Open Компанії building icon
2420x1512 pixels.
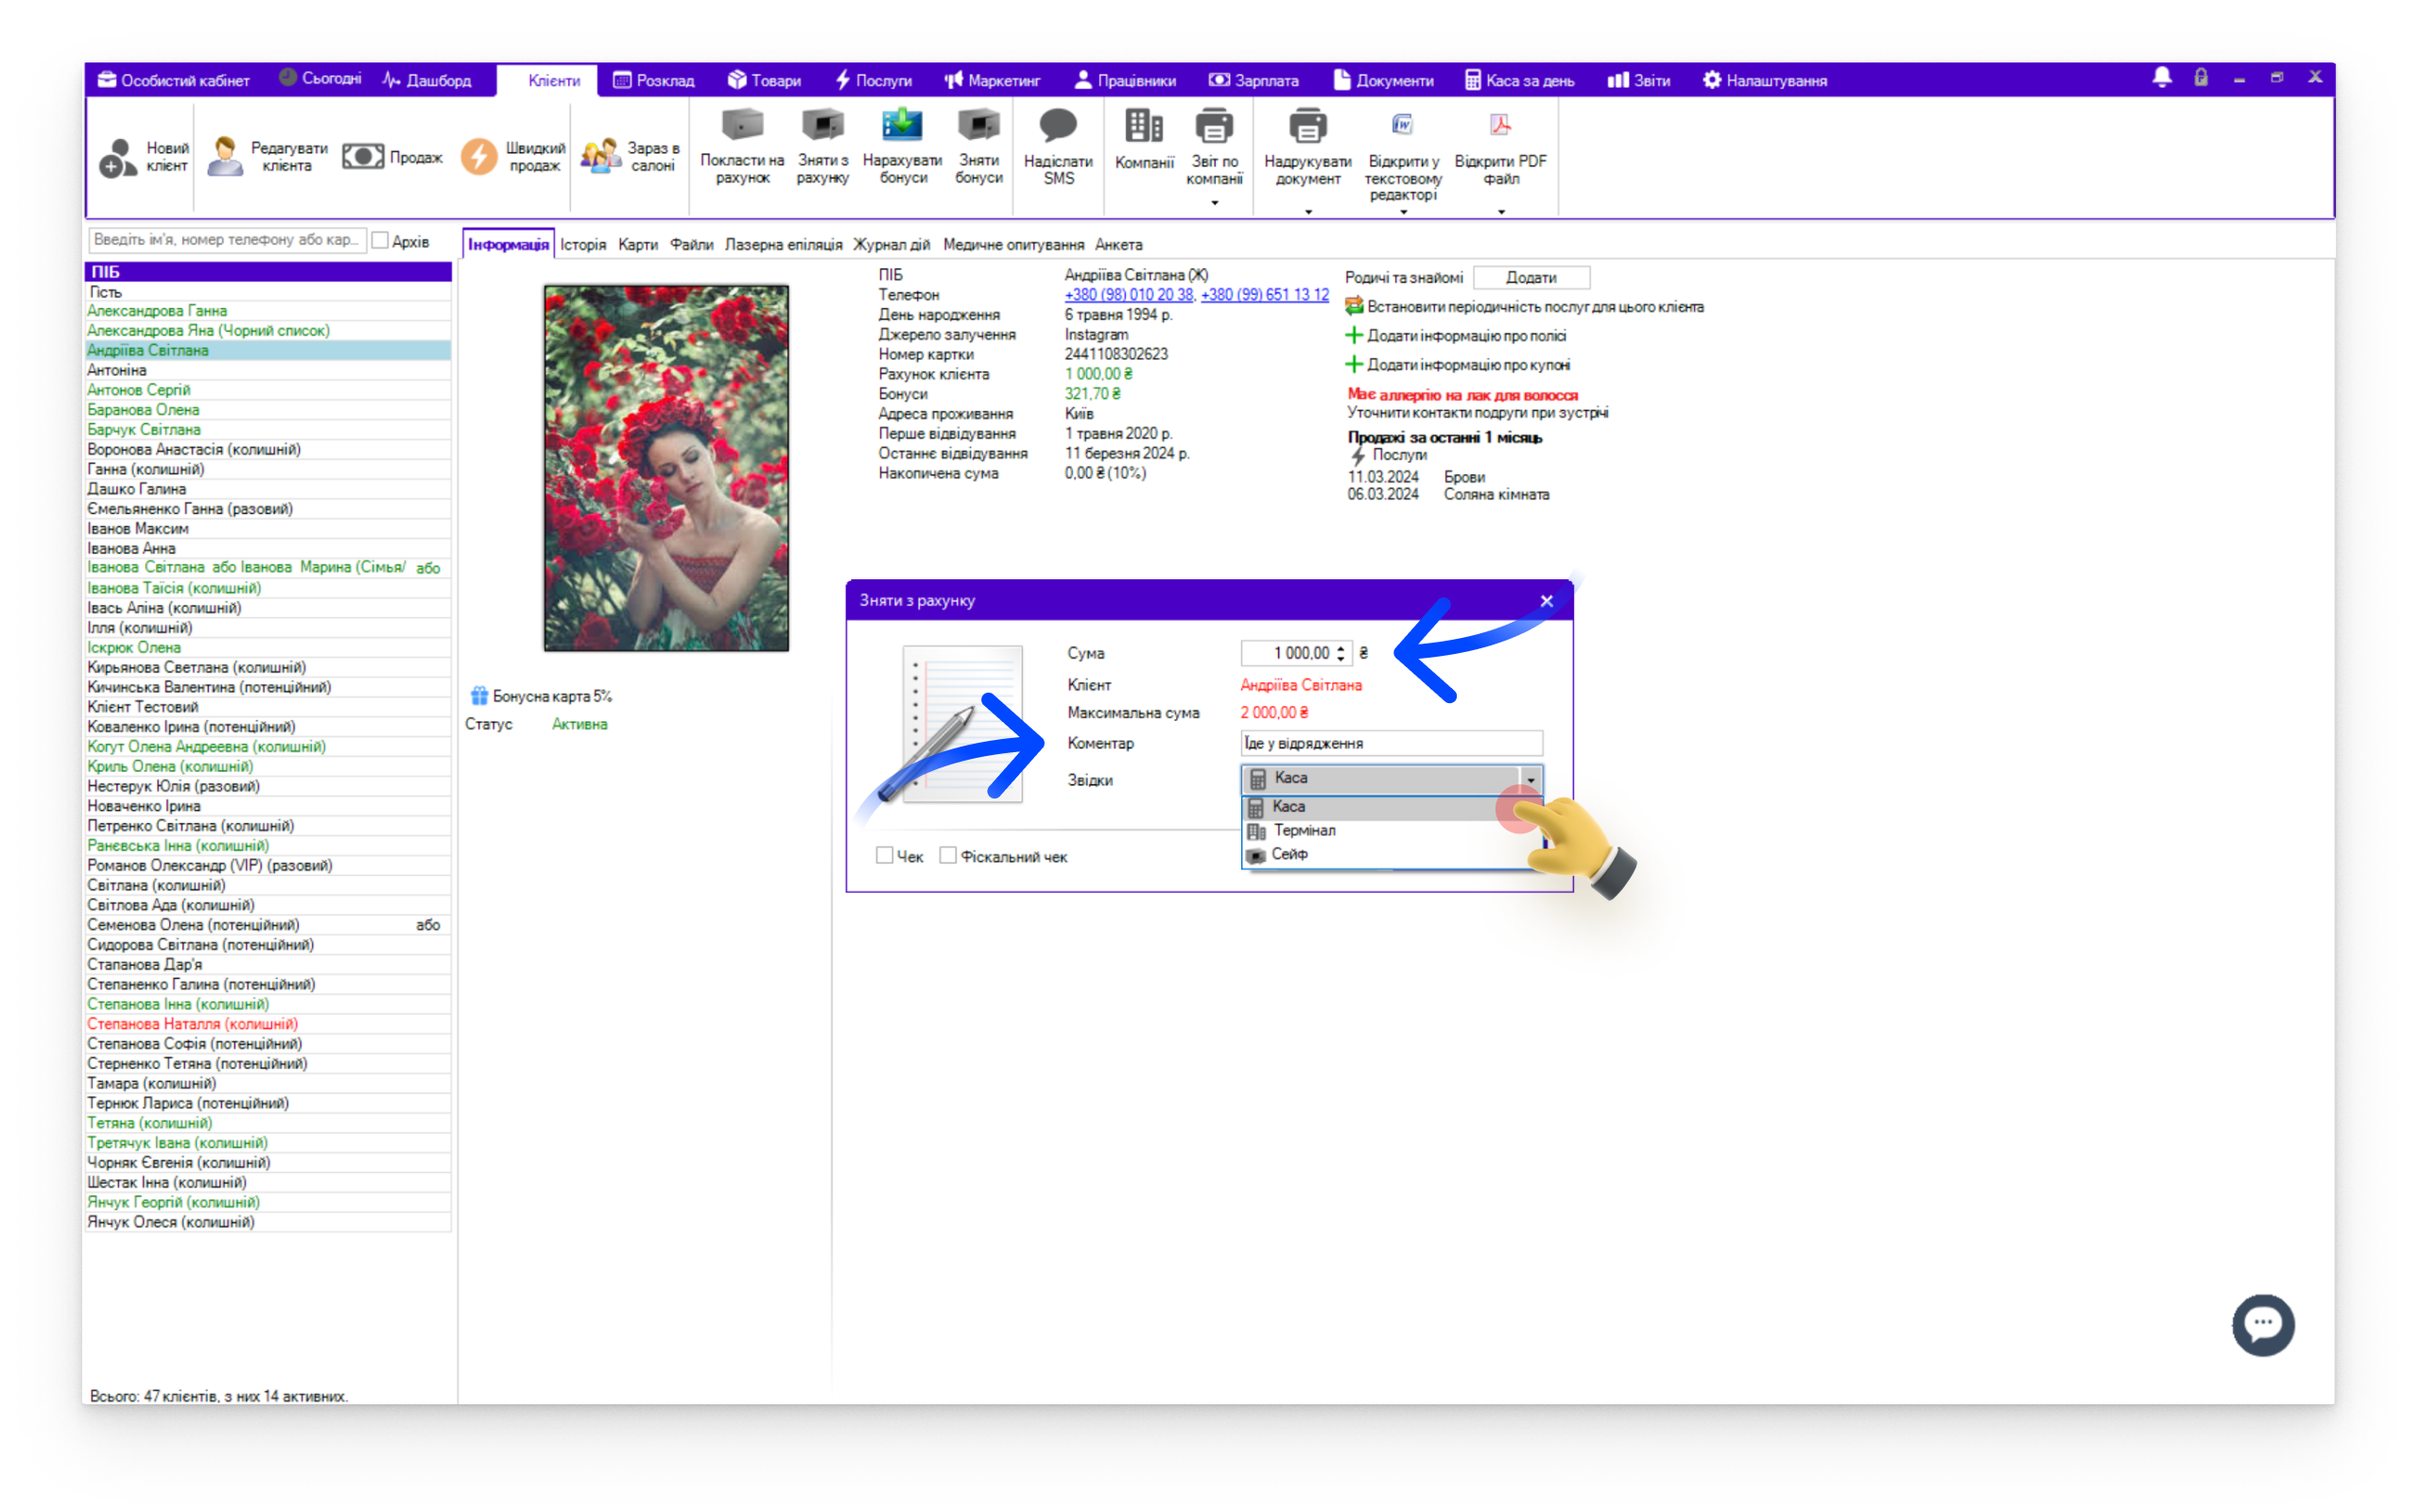1144,126
